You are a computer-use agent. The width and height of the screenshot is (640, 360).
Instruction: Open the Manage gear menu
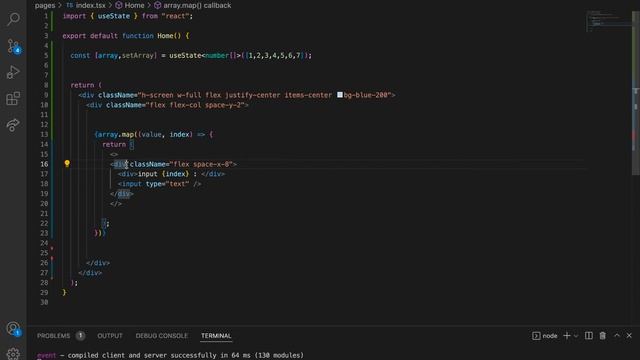(x=13, y=353)
